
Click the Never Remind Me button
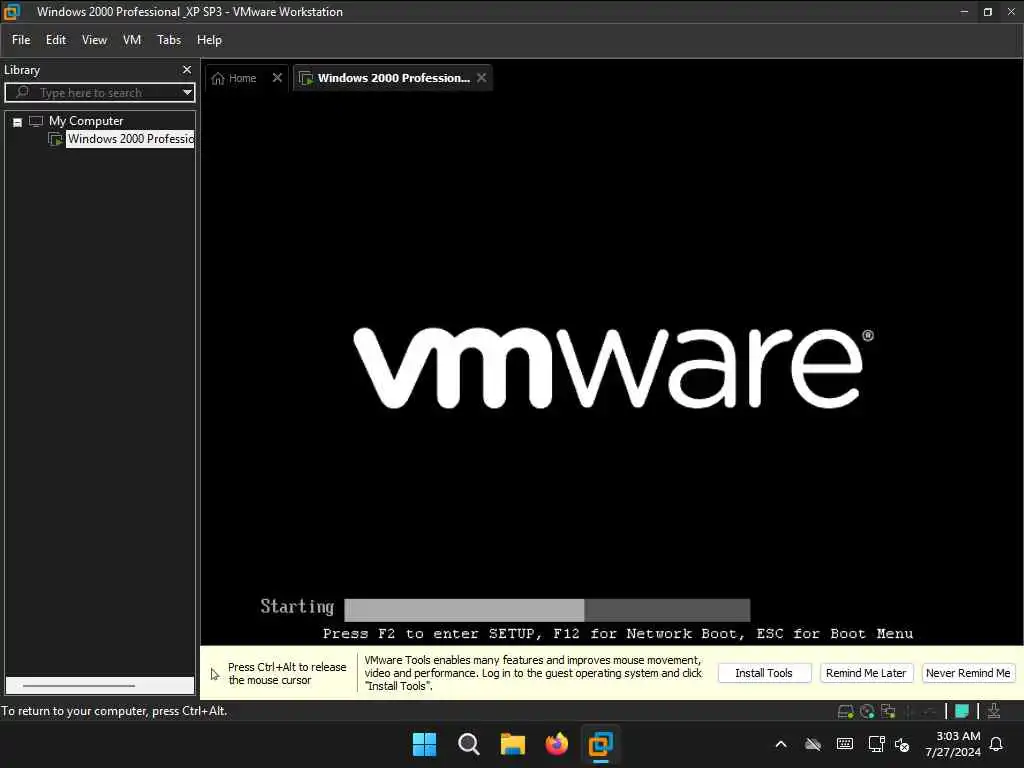pos(968,673)
